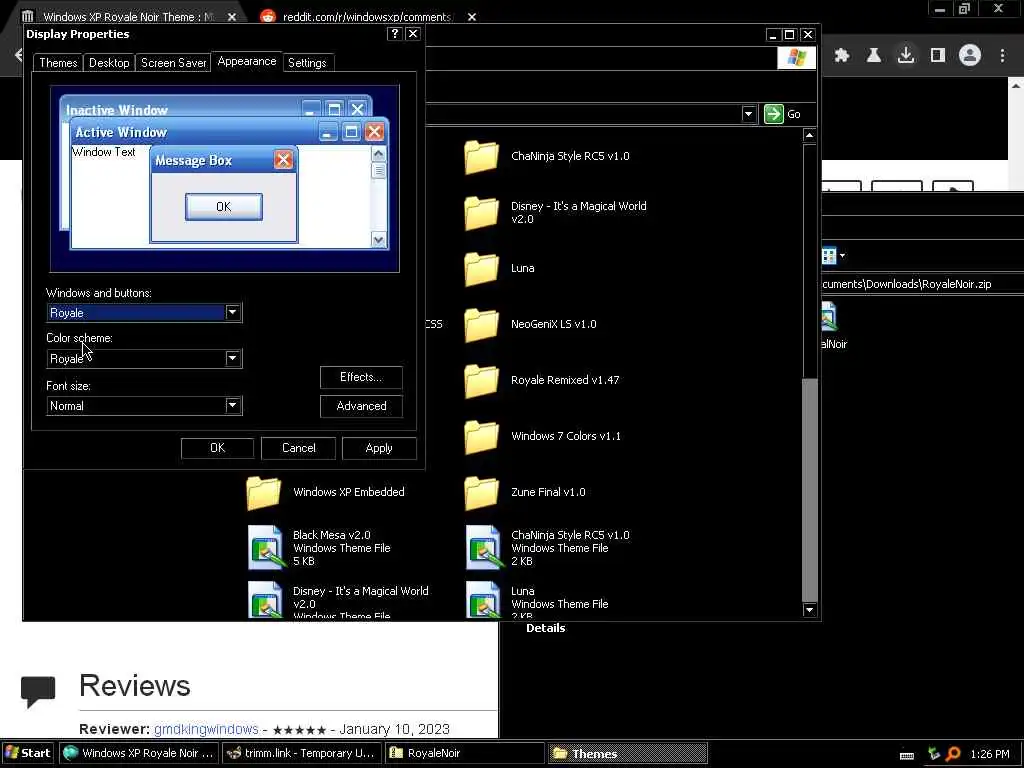Click the Themes folder window scrollbar thumb
The height and width of the screenshot is (768, 1024).
pyautogui.click(x=810, y=488)
